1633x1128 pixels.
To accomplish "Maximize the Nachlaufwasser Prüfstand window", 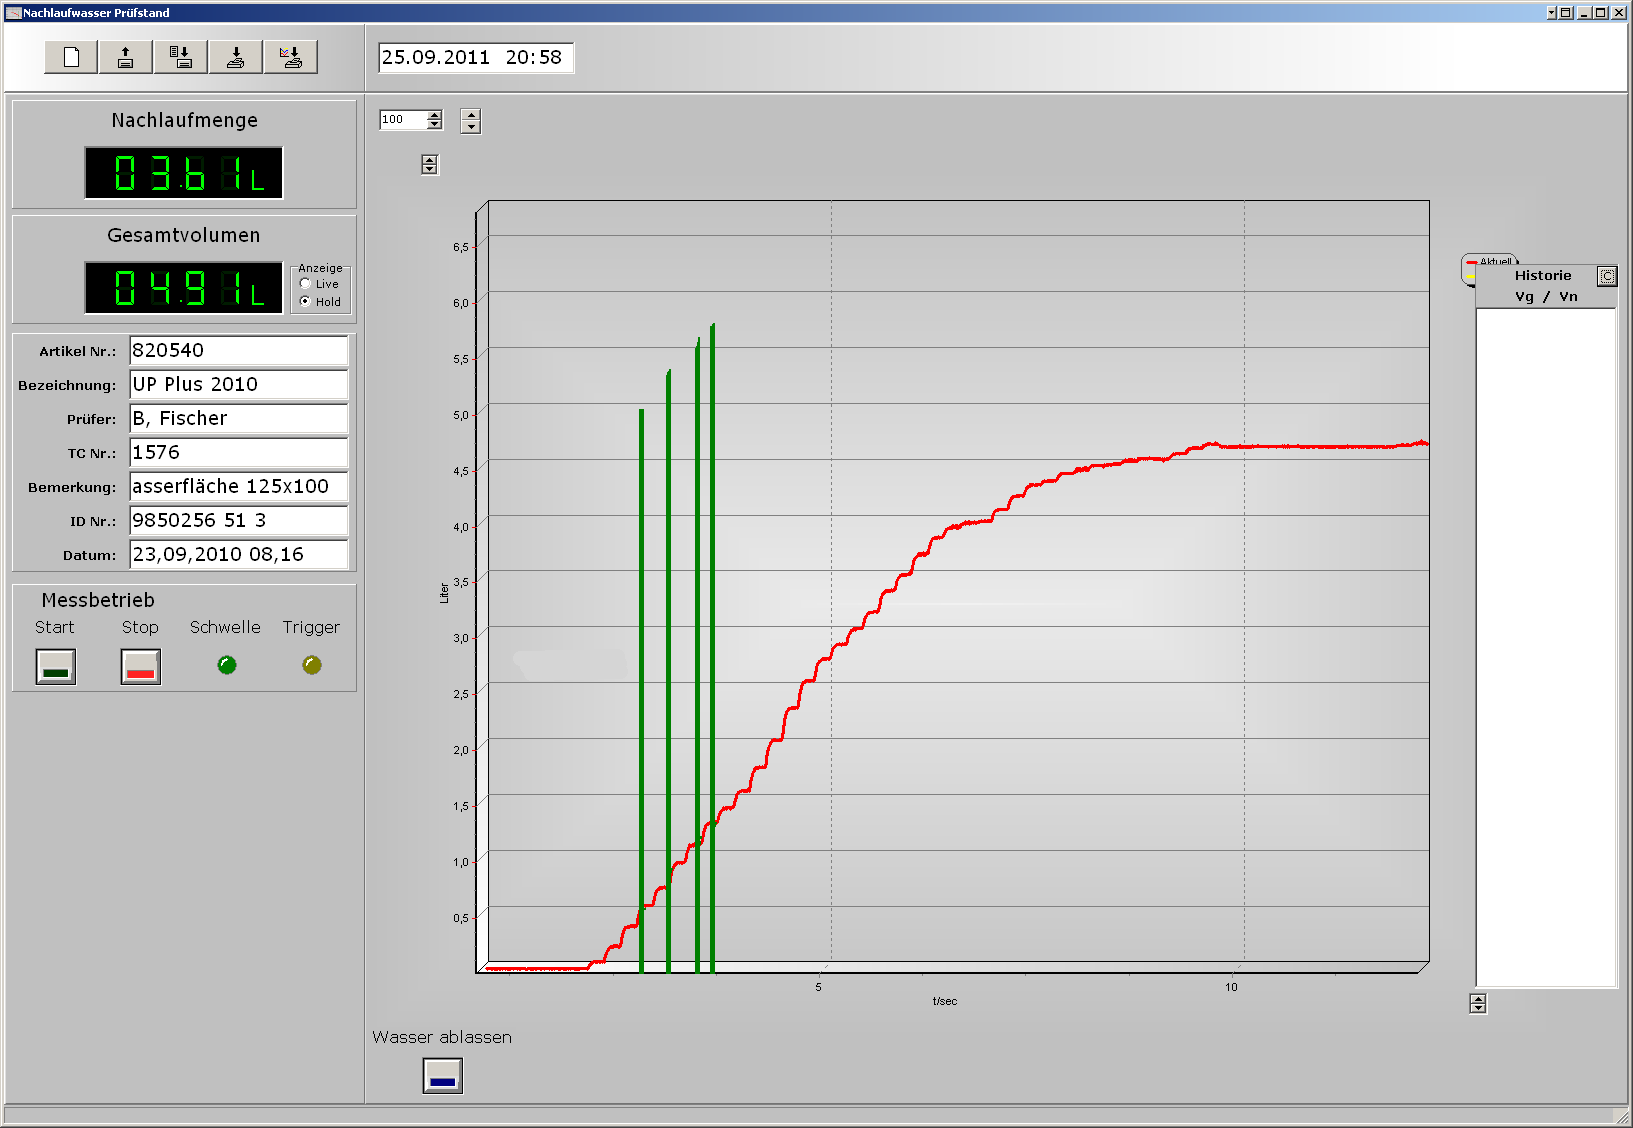I will pyautogui.click(x=1600, y=13).
